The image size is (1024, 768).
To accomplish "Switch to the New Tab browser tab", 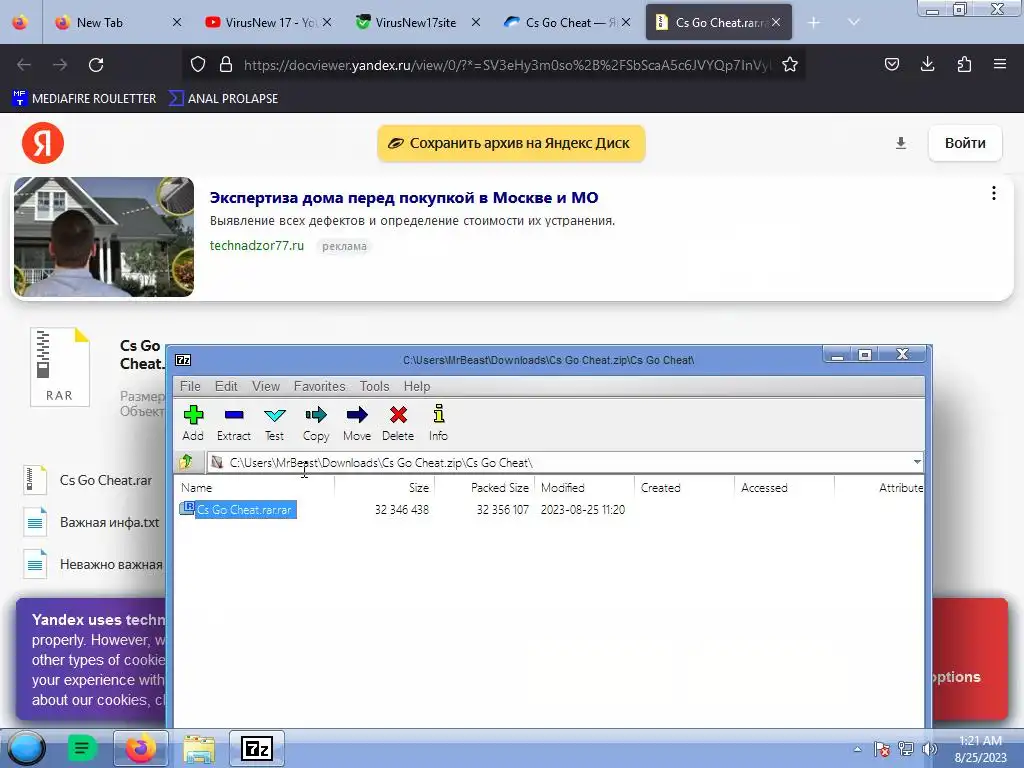I will tap(118, 22).
